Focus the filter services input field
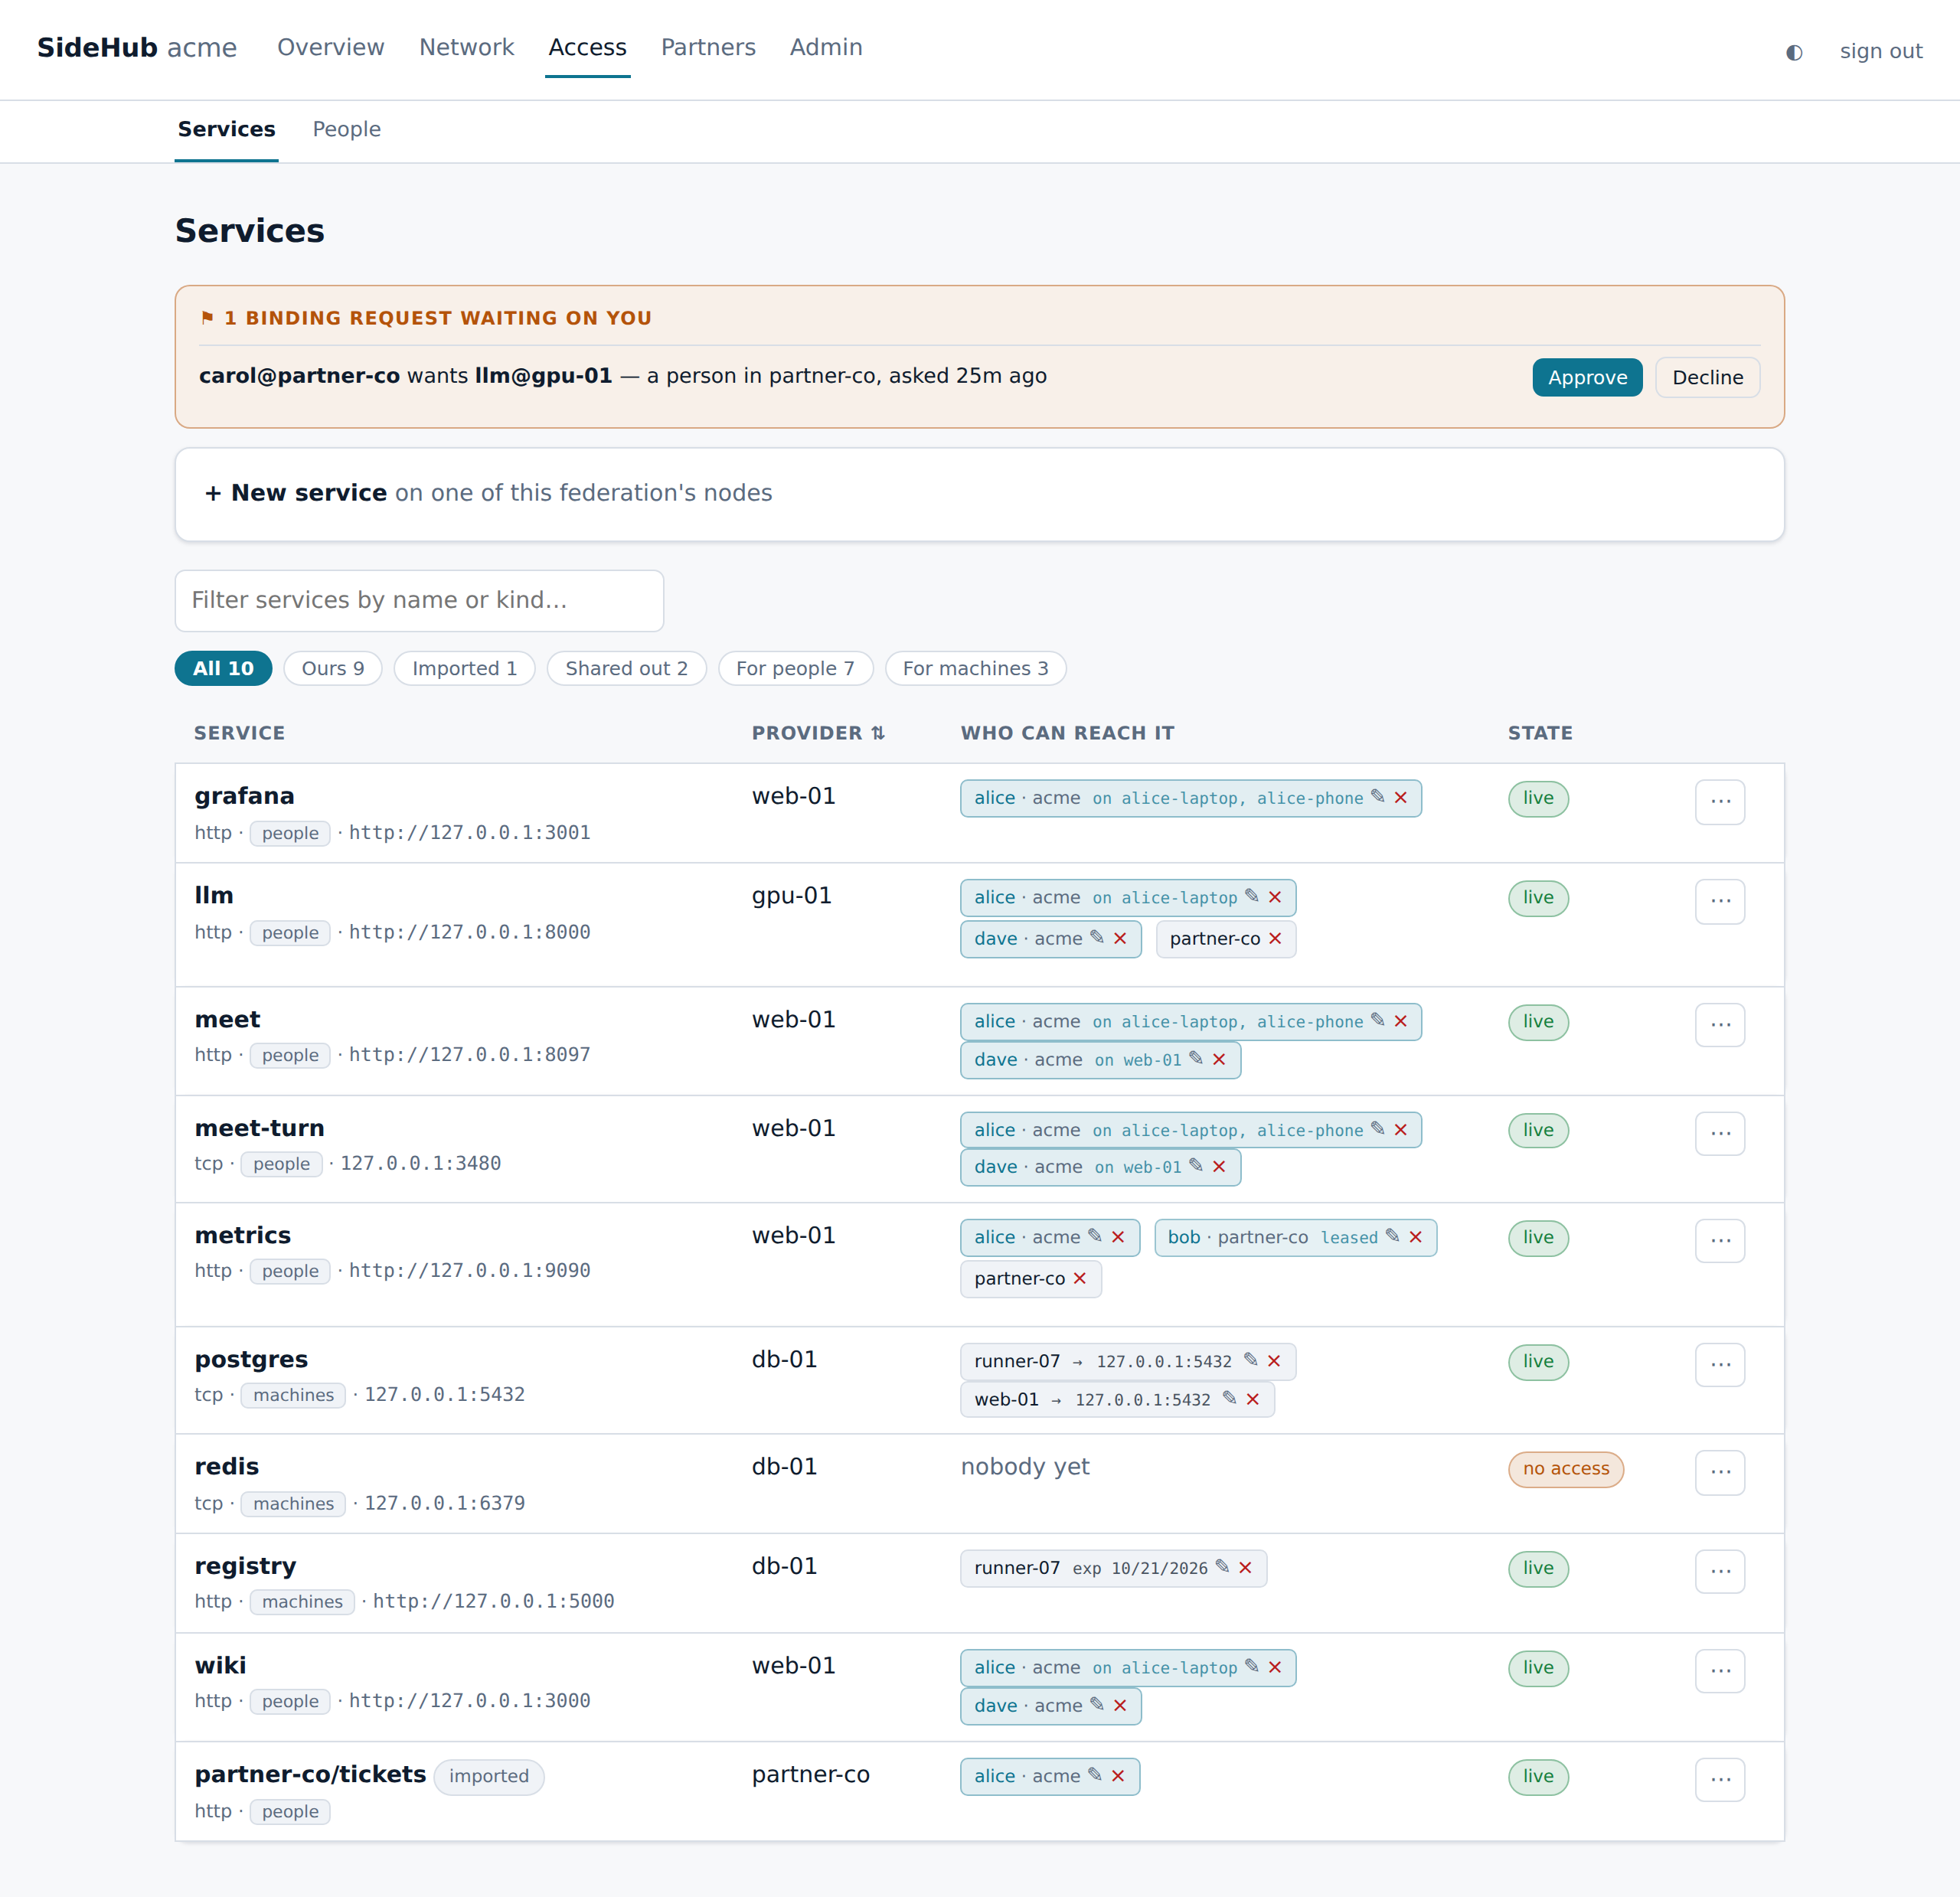Viewport: 1960px width, 1897px height. coord(419,601)
